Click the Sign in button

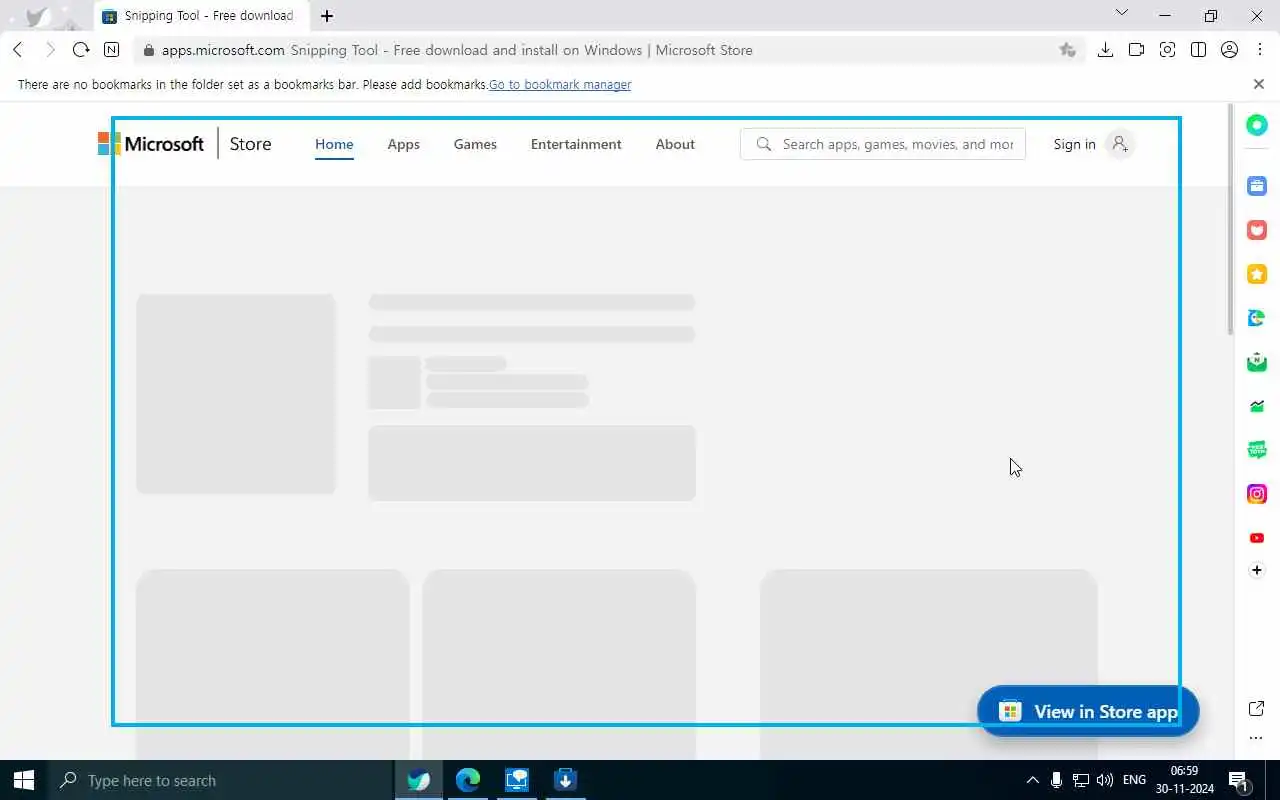pyautogui.click(x=1093, y=144)
